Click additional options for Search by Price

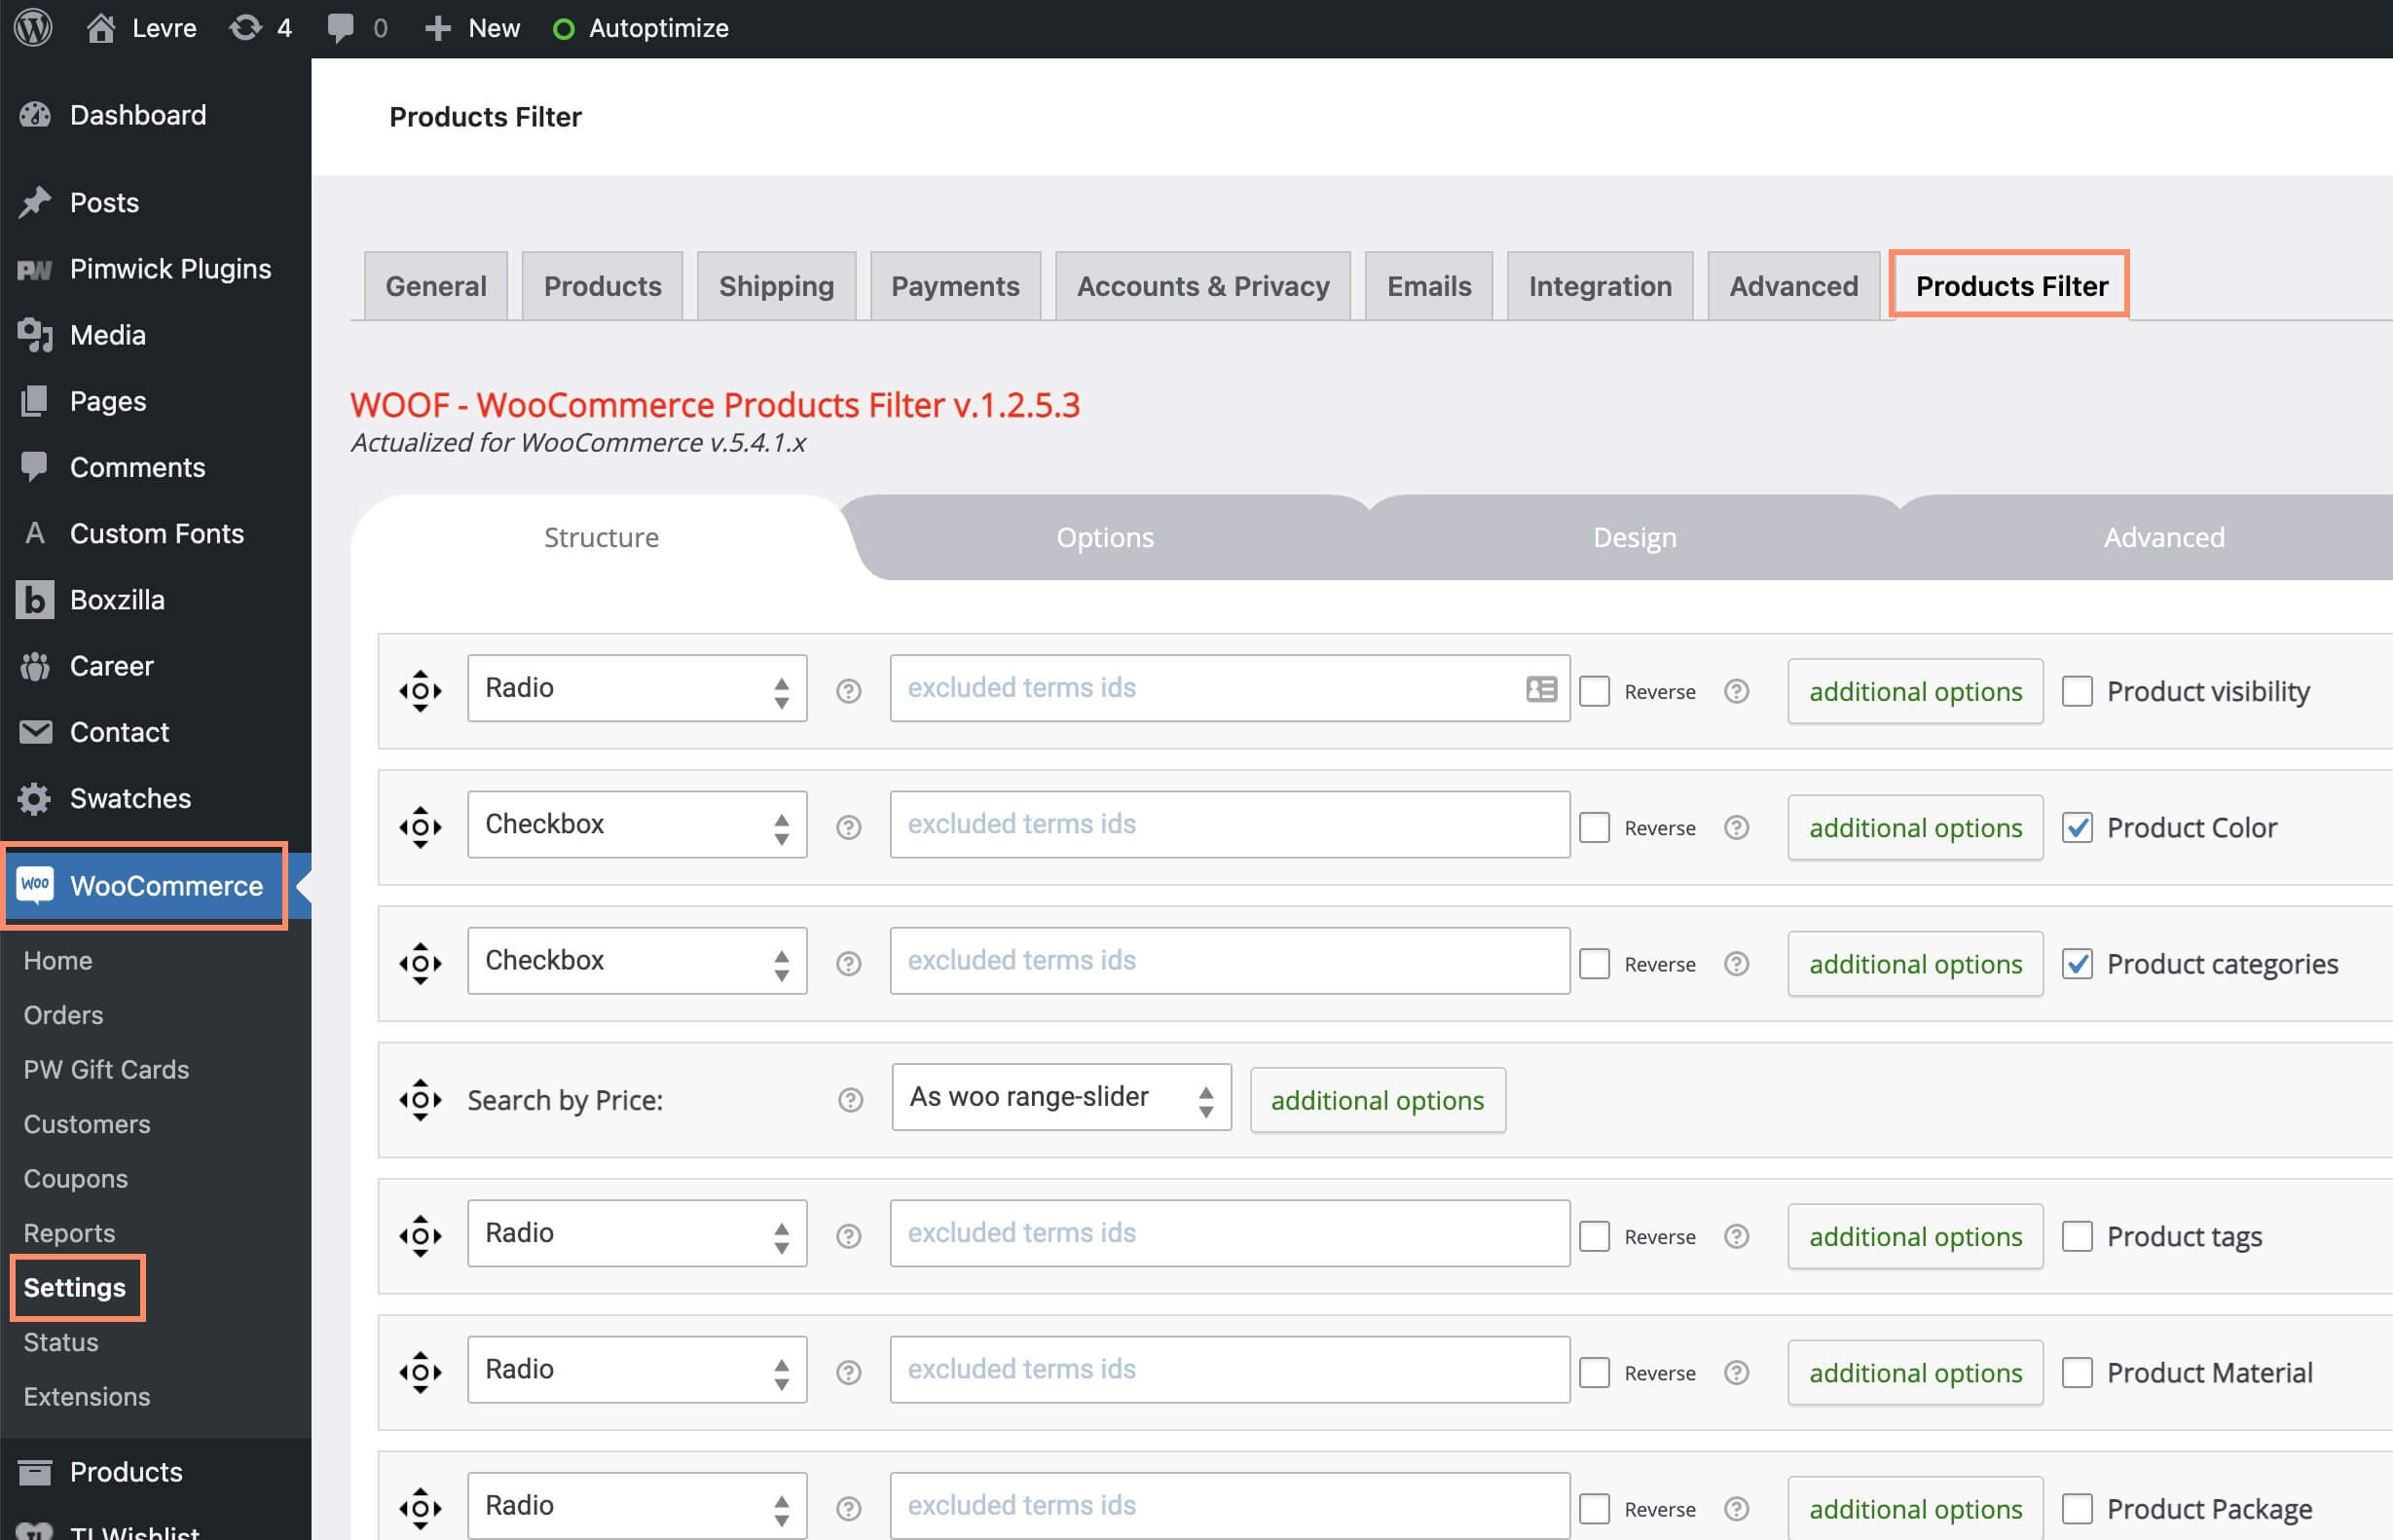pos(1376,1100)
